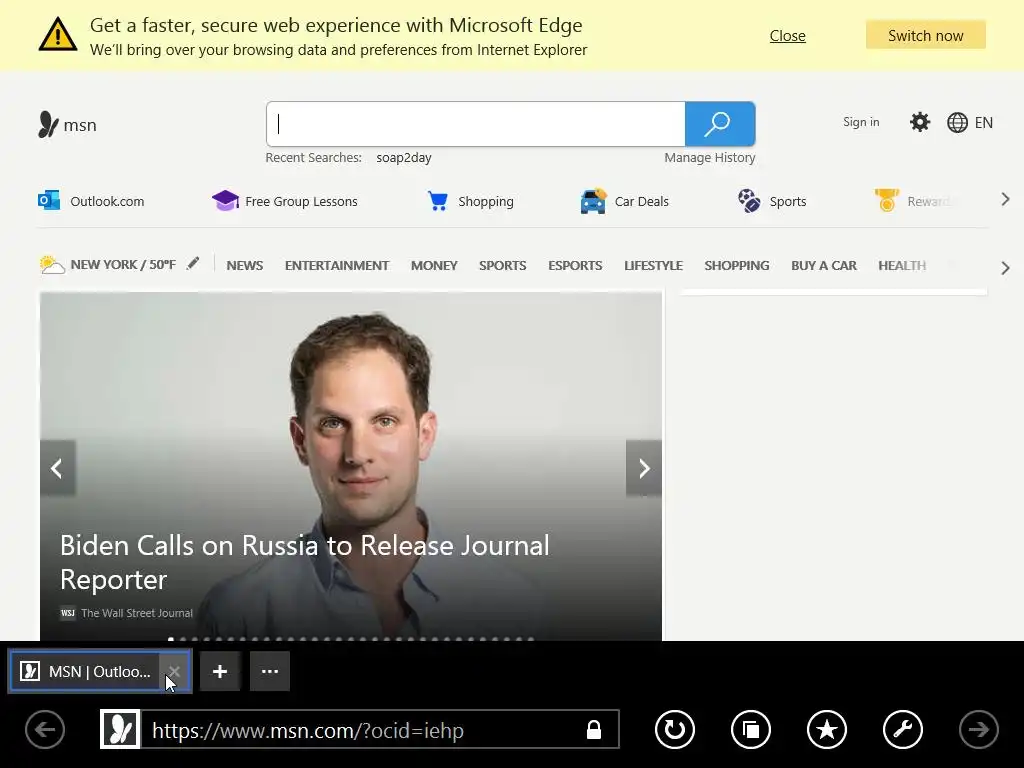The height and width of the screenshot is (768, 1024).
Task: Click the lock security icon
Action: pyautogui.click(x=594, y=729)
